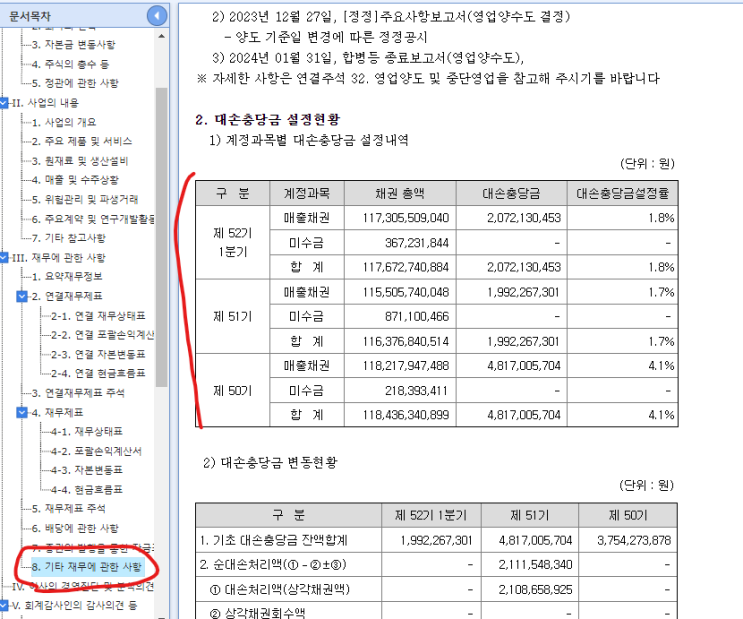Open 2. 주요 제품 및 서비스
743x619 pixels.
pos(82,141)
